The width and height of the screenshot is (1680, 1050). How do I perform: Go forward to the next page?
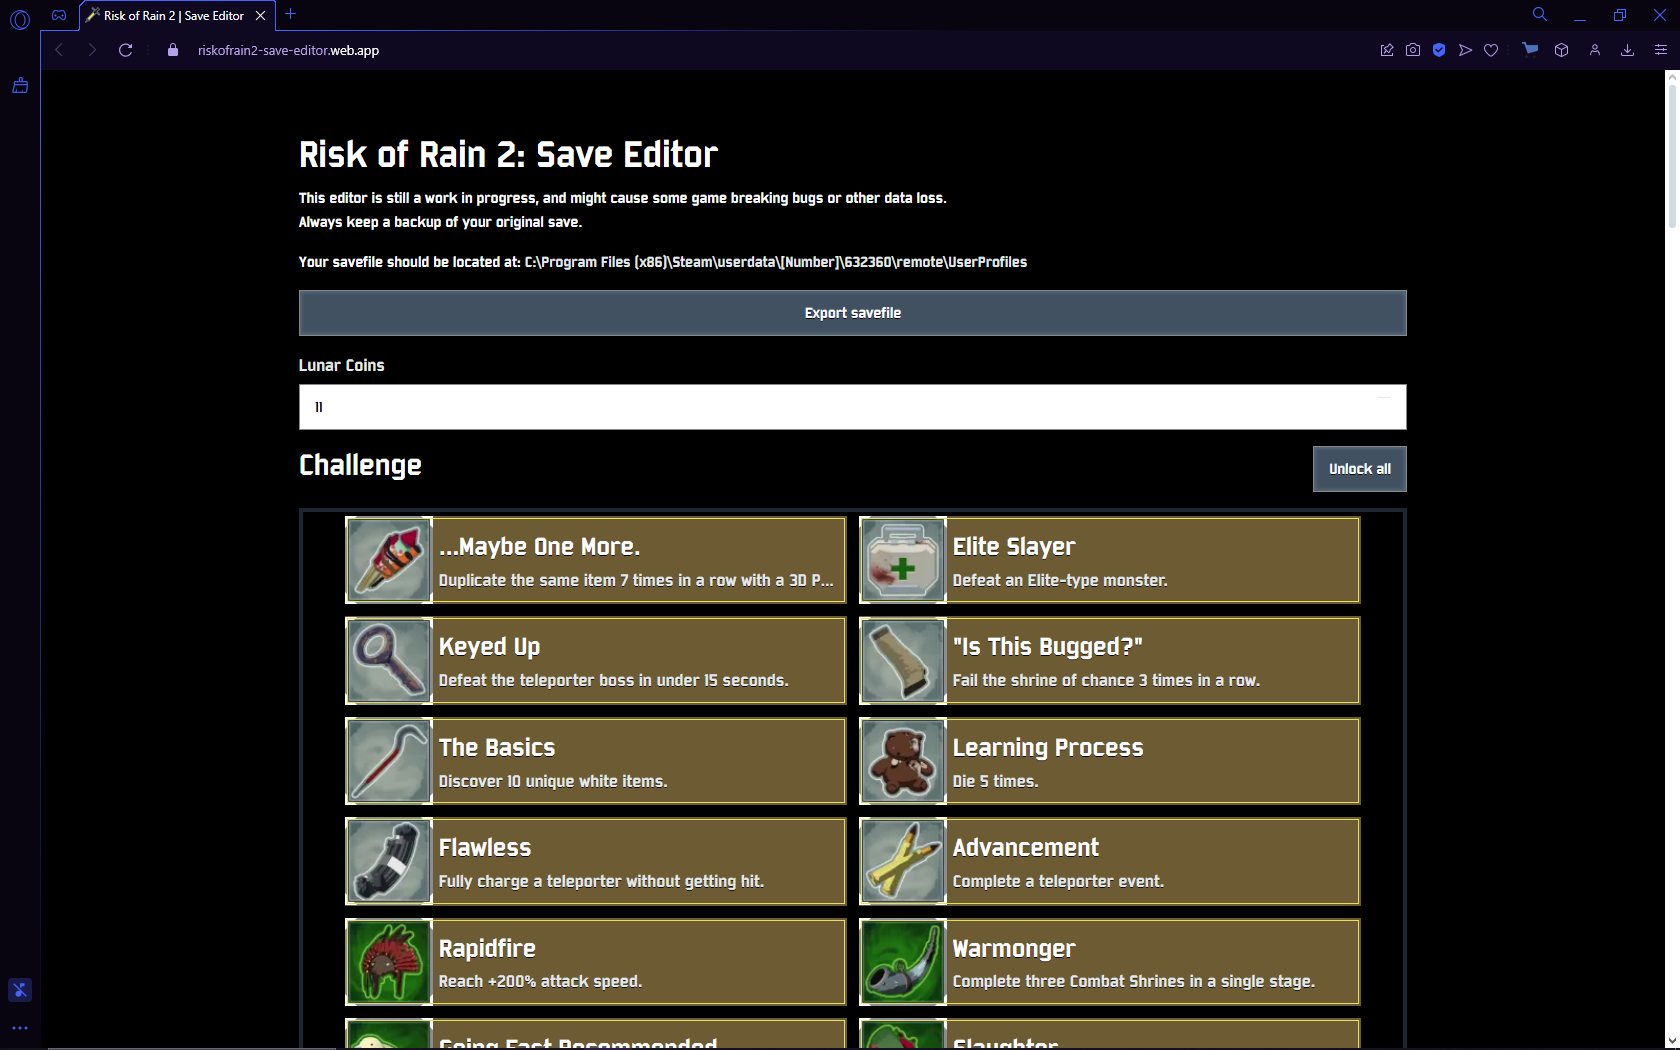92,50
